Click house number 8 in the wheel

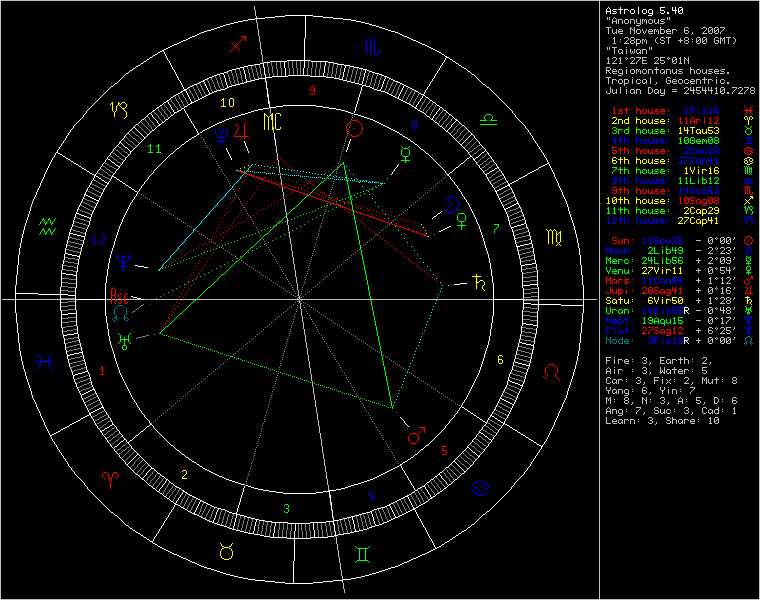414,125
